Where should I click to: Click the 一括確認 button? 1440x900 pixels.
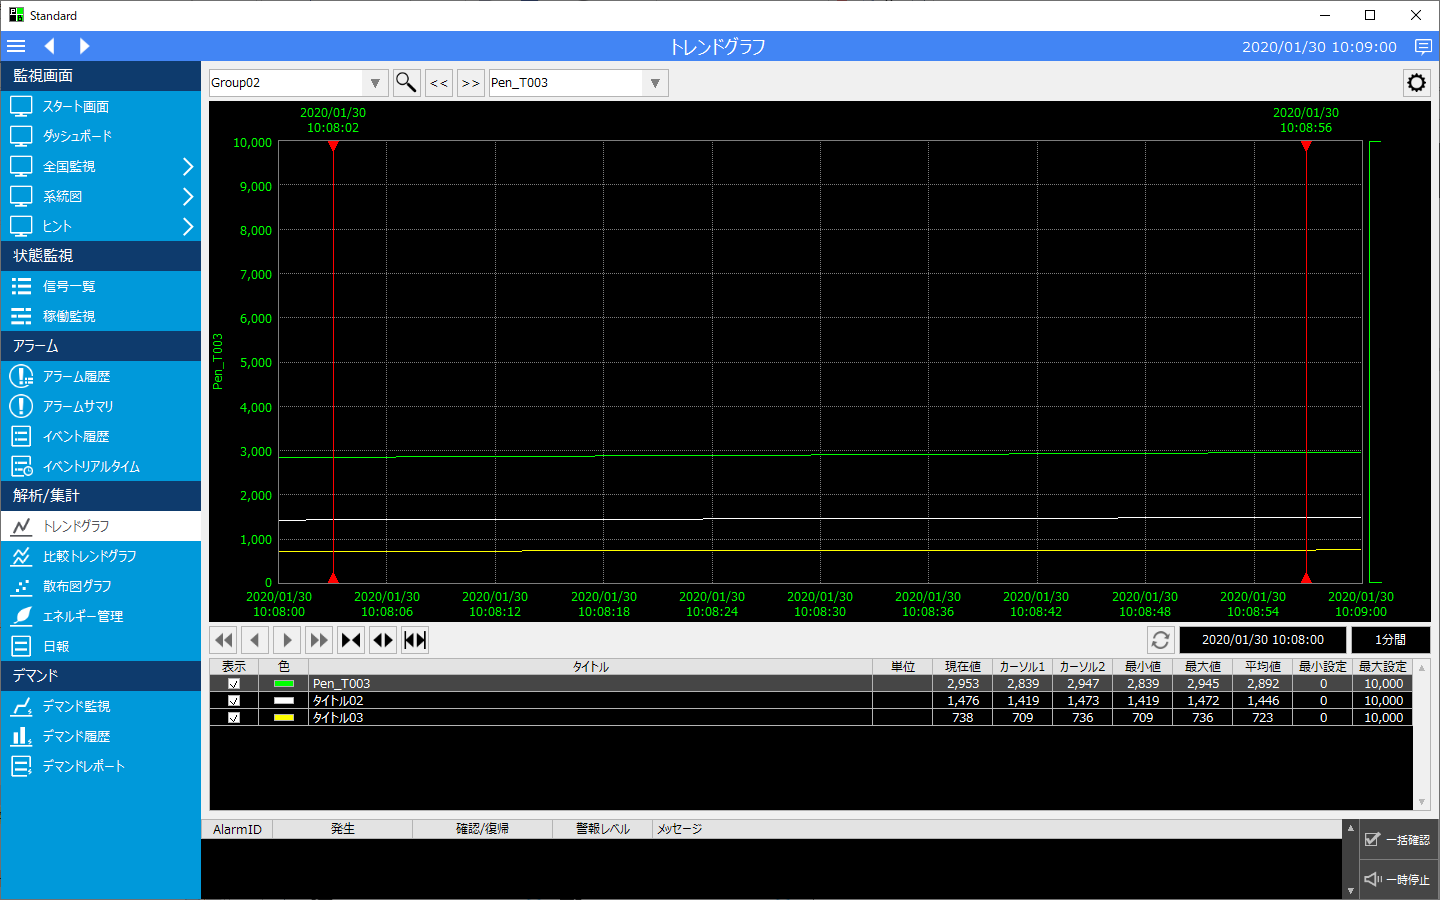tap(1397, 840)
